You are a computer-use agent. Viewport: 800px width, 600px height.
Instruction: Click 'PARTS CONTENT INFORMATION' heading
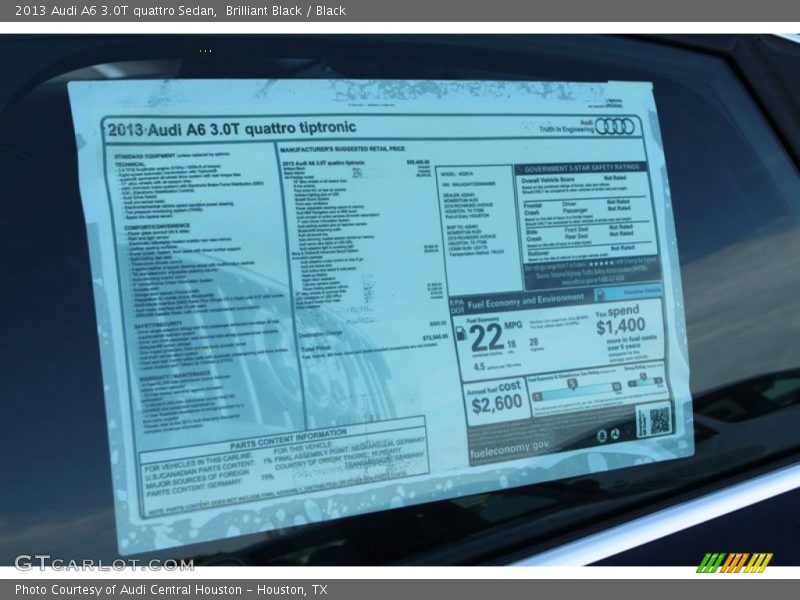(x=288, y=439)
